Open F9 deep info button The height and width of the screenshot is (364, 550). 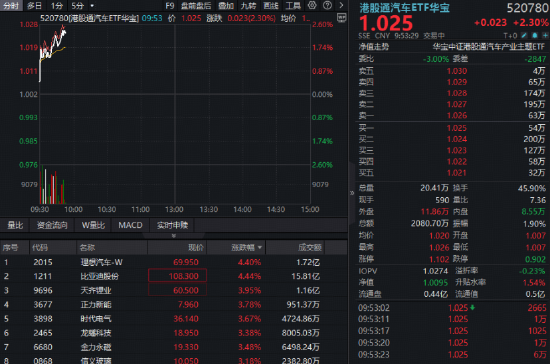170,6
